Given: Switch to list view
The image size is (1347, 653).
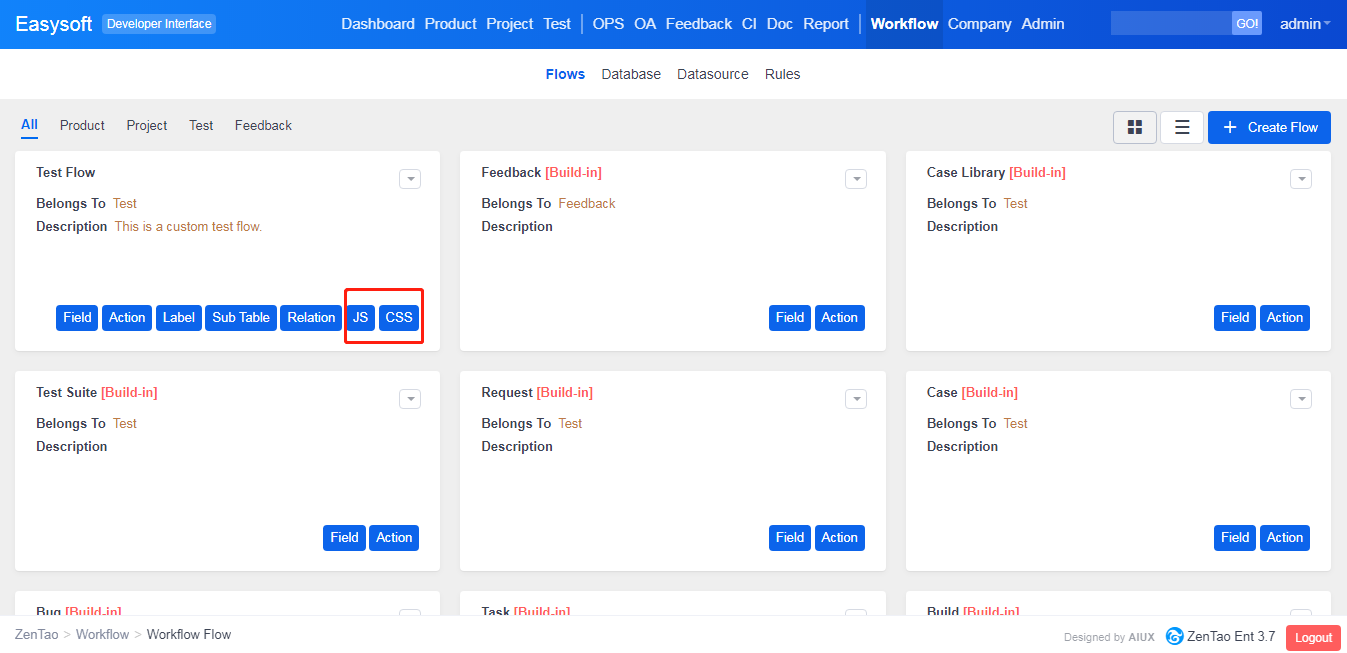Looking at the screenshot, I should [x=1181, y=127].
